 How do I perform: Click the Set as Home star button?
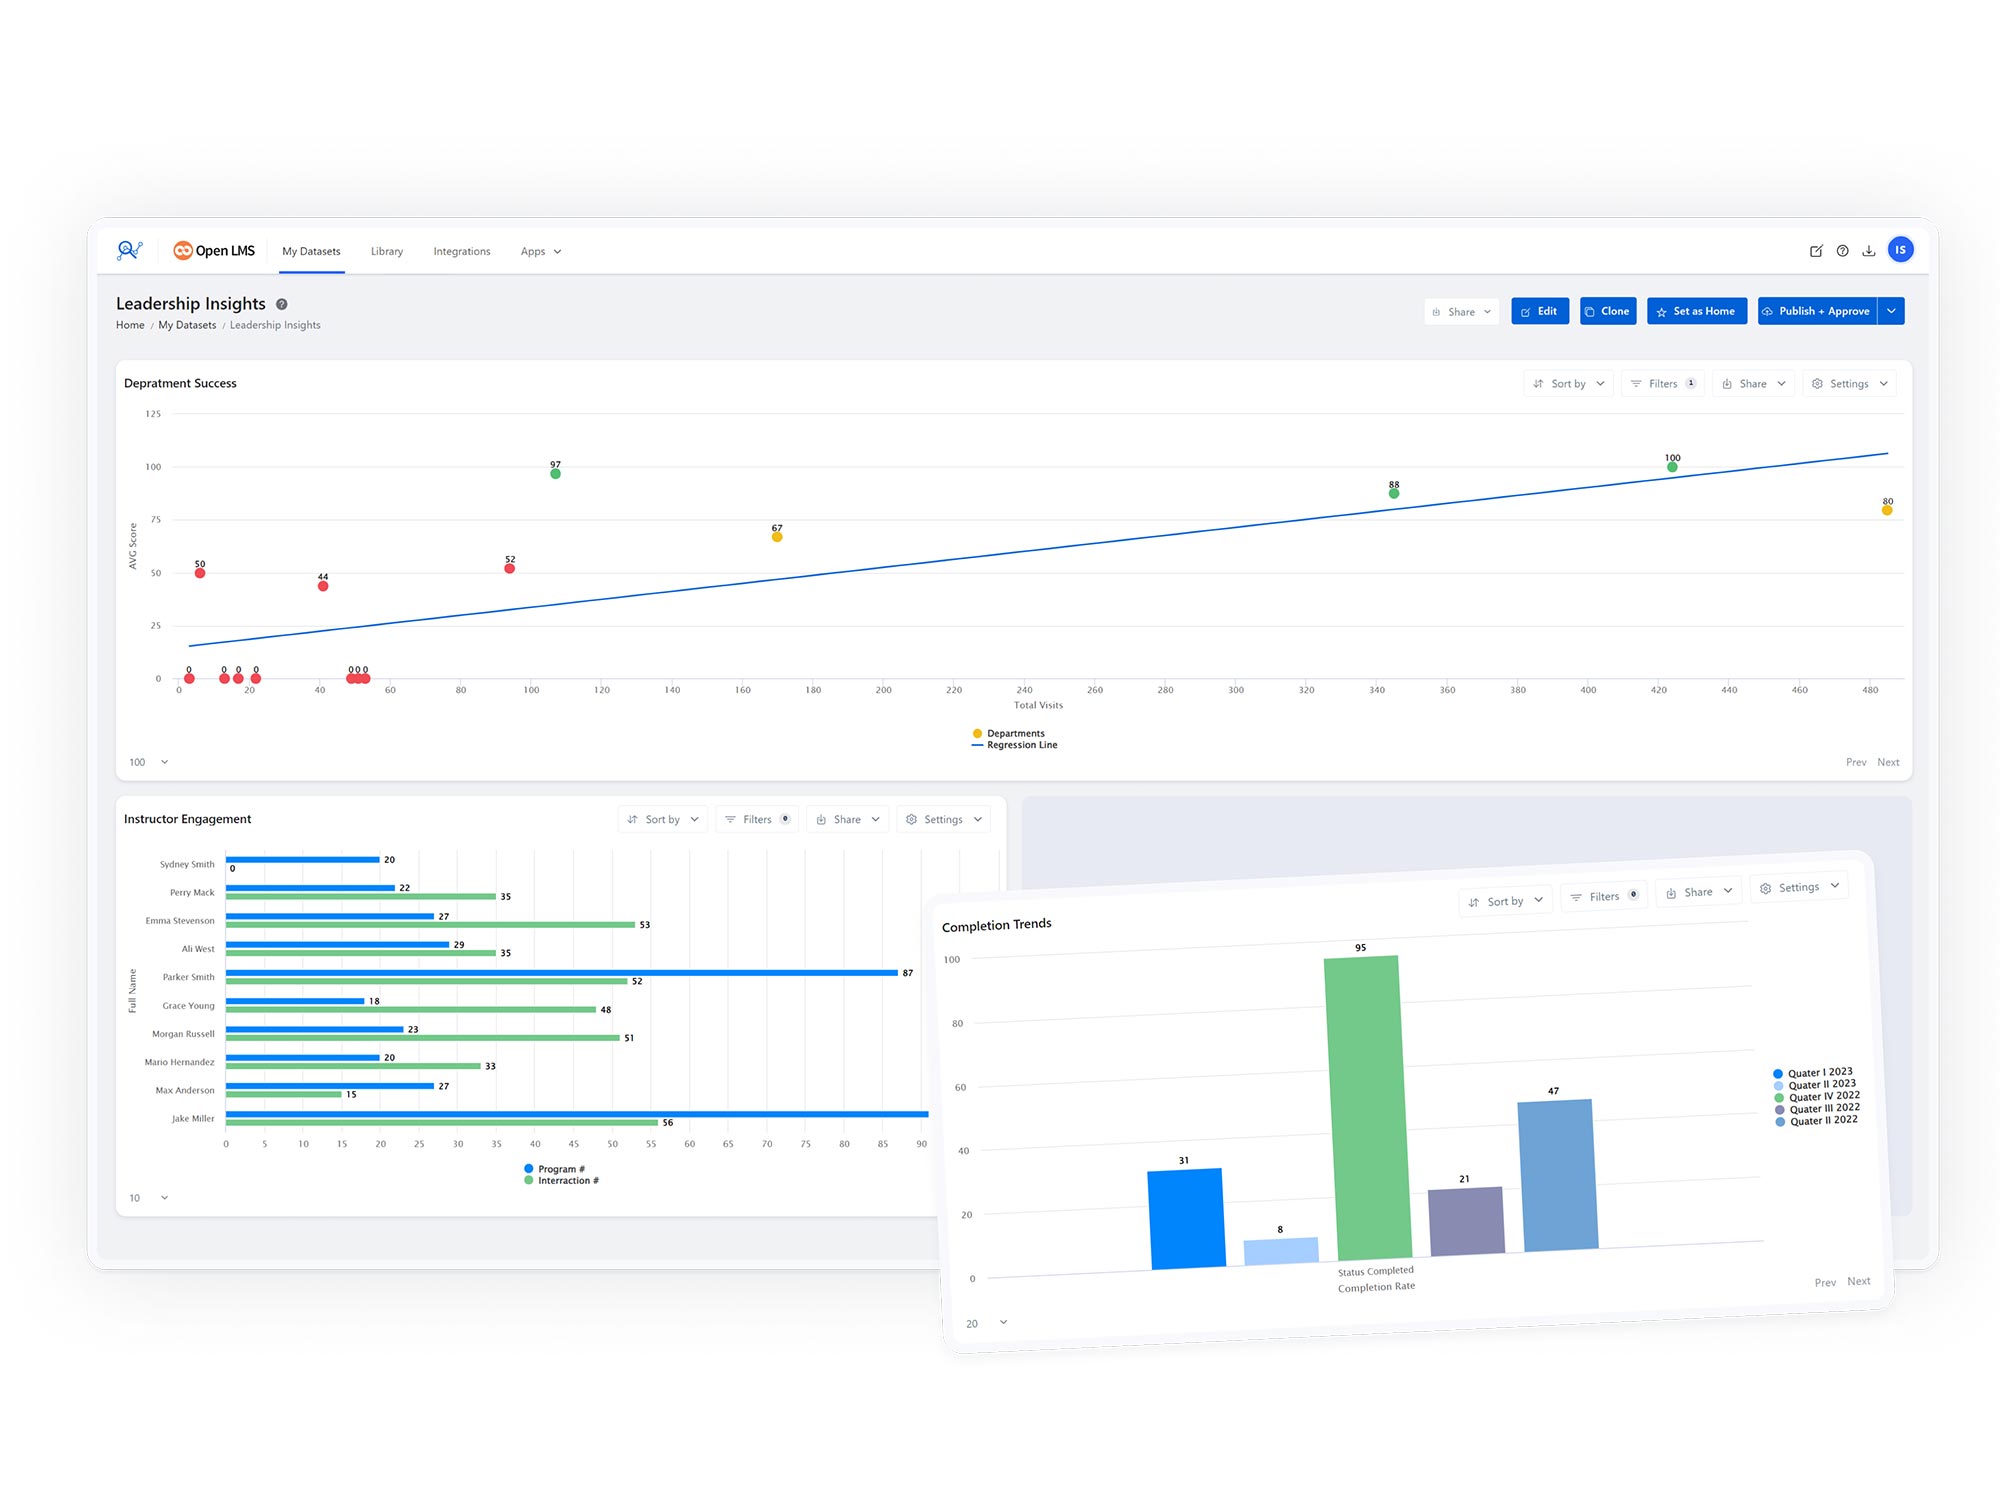pyautogui.click(x=1696, y=311)
